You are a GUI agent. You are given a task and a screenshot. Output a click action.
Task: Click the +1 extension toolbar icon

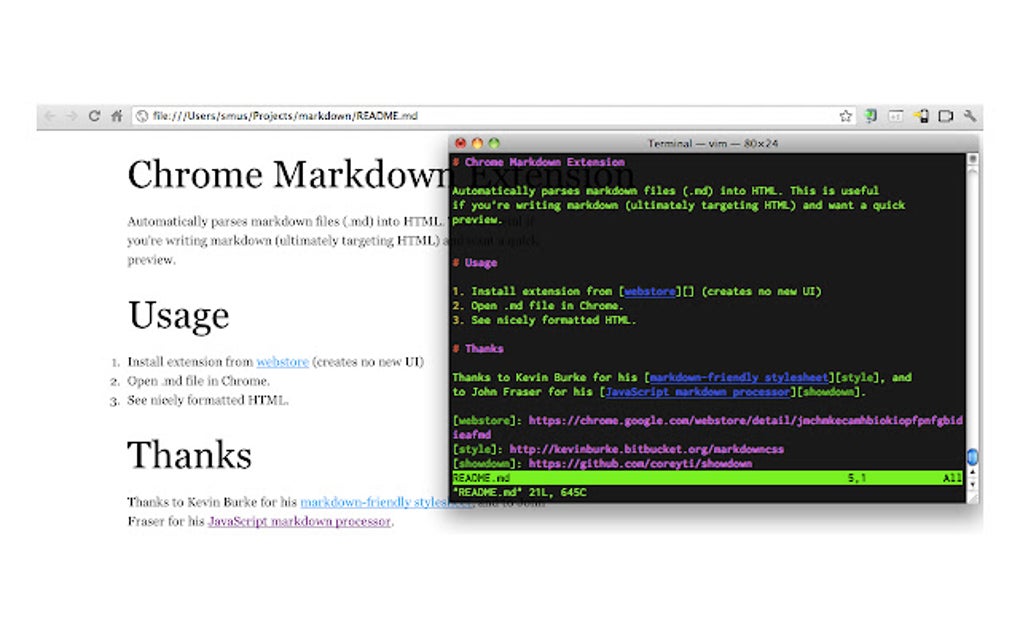[897, 115]
